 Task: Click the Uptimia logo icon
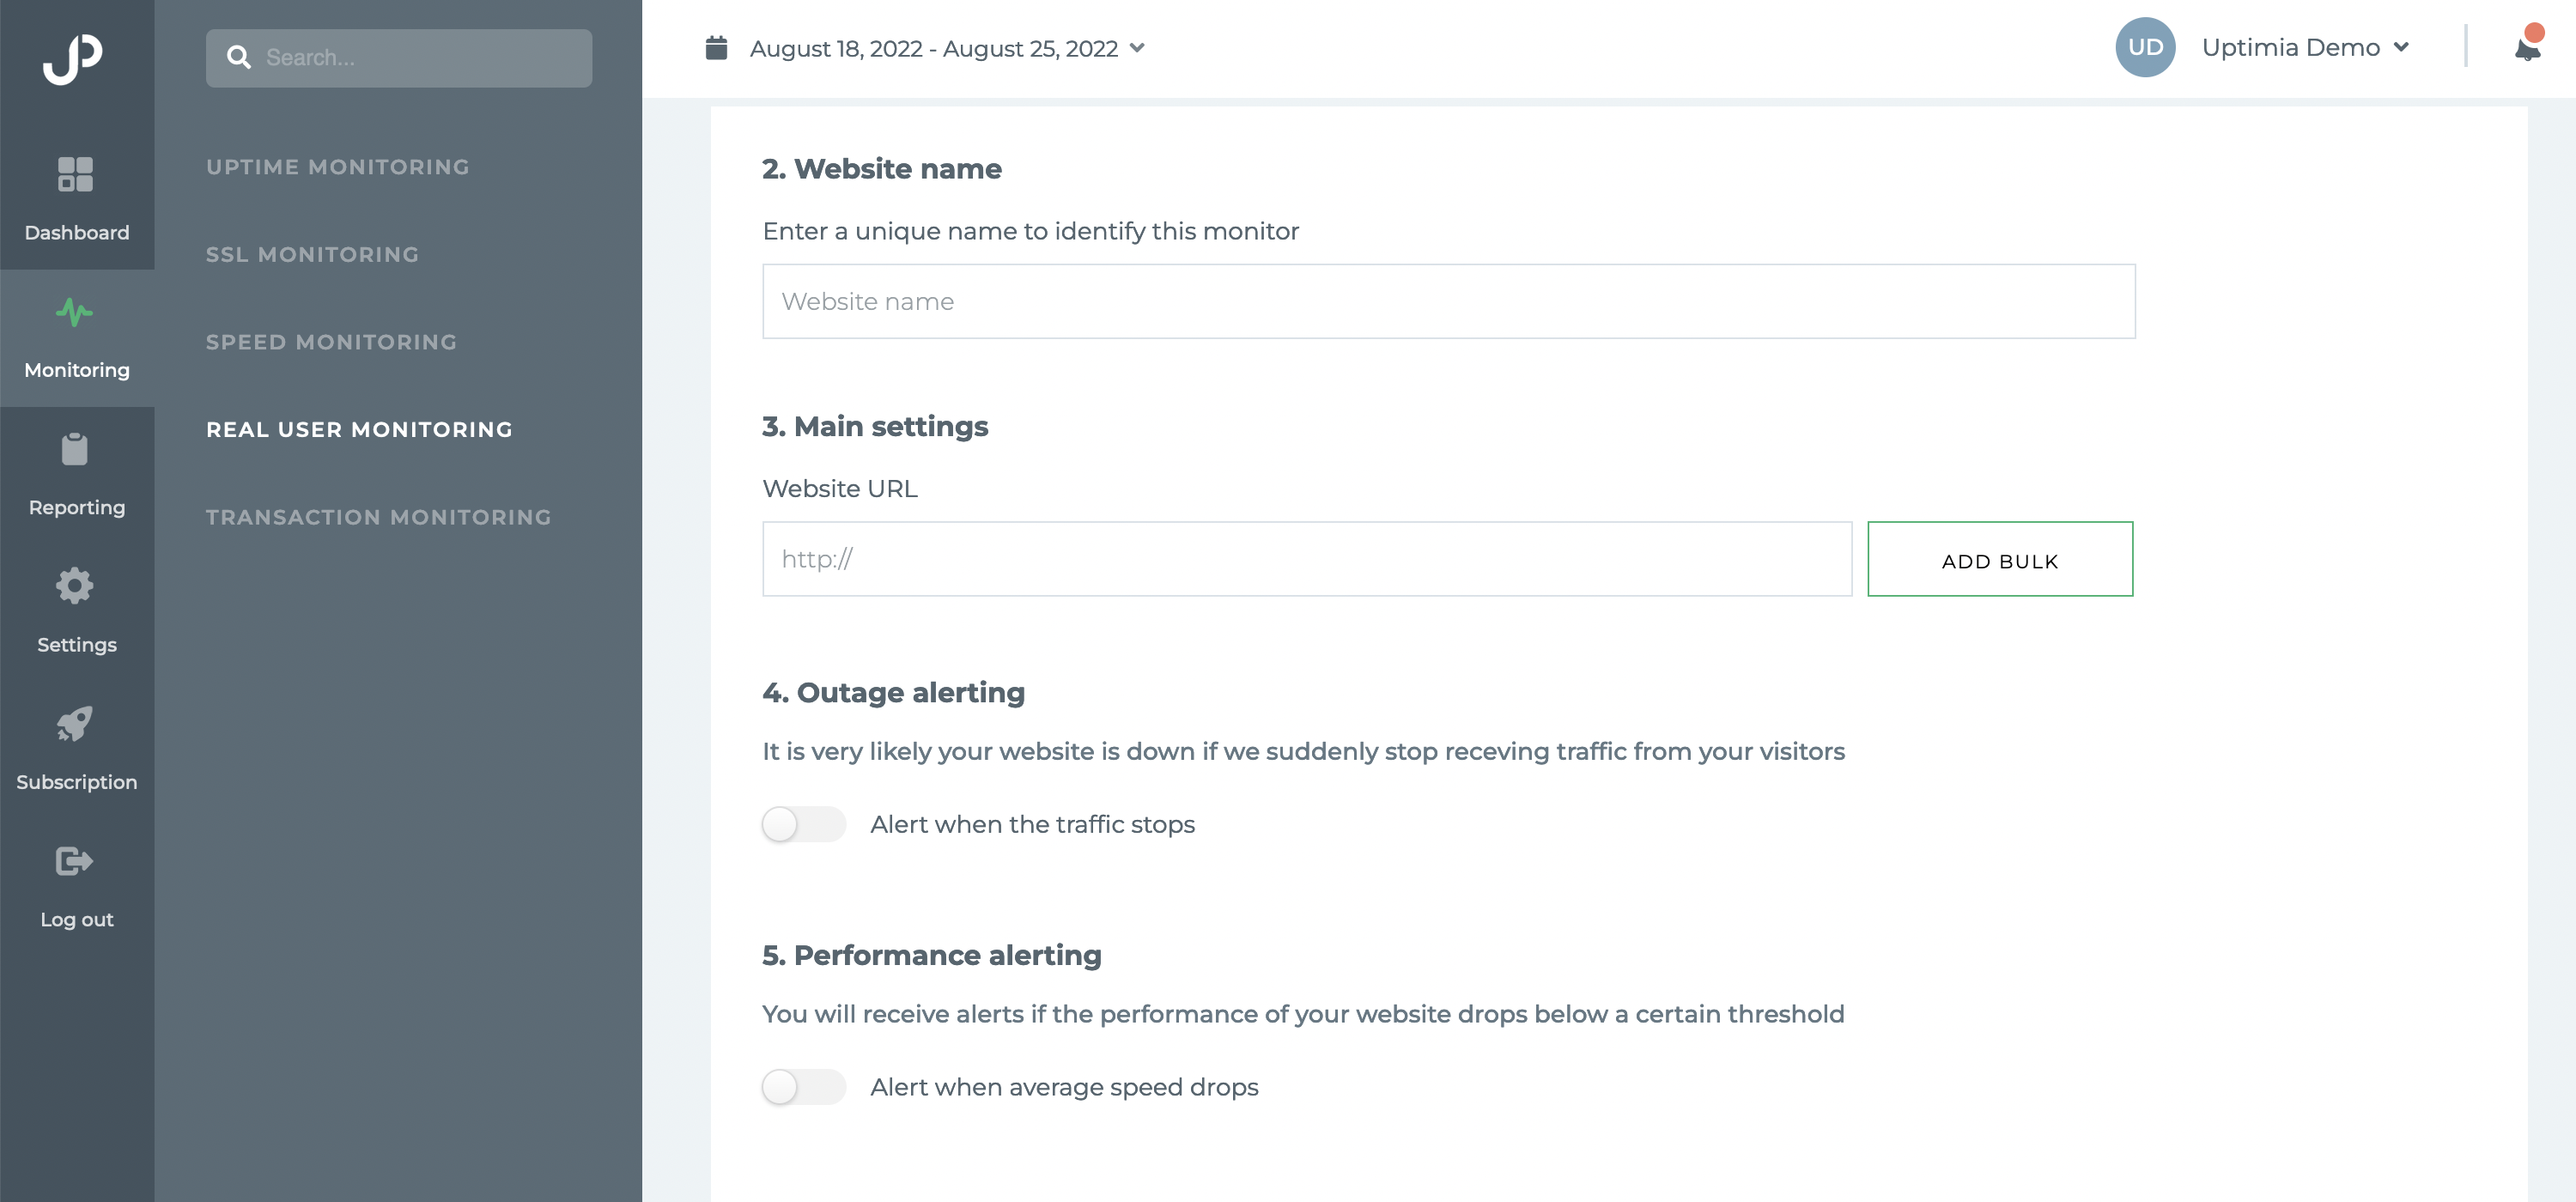(73, 59)
